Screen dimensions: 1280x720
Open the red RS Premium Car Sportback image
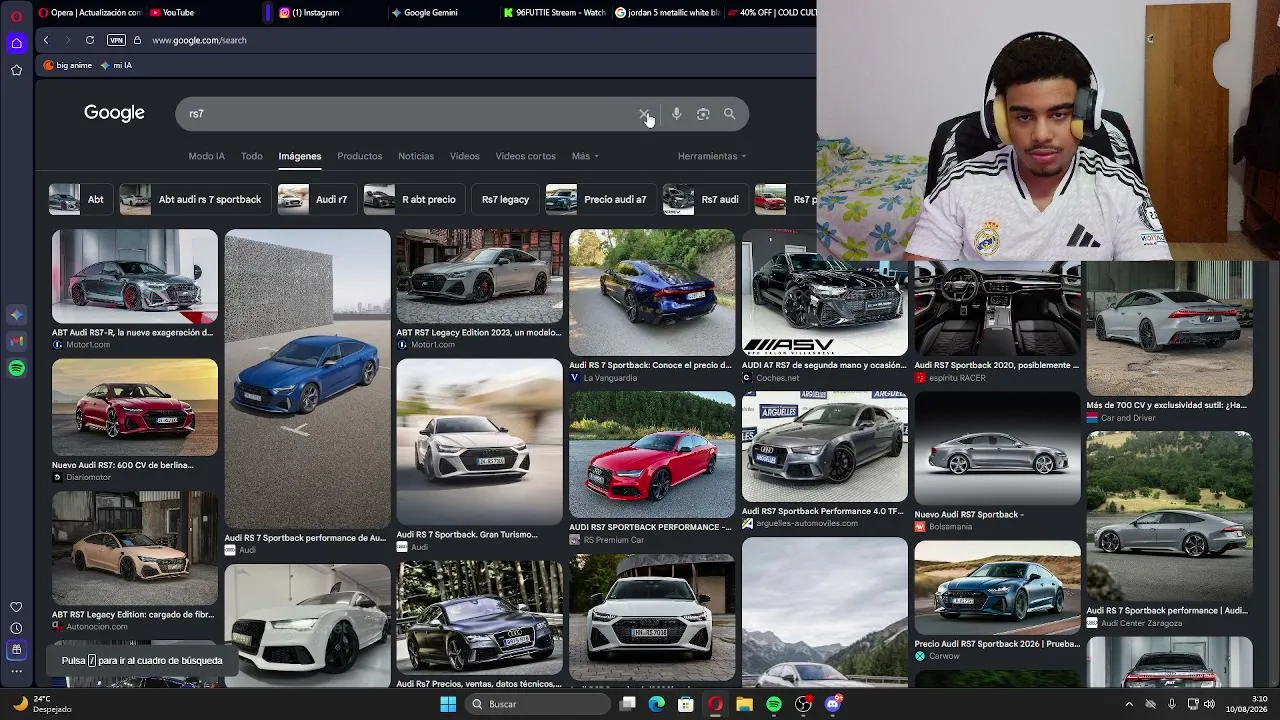[x=651, y=455]
